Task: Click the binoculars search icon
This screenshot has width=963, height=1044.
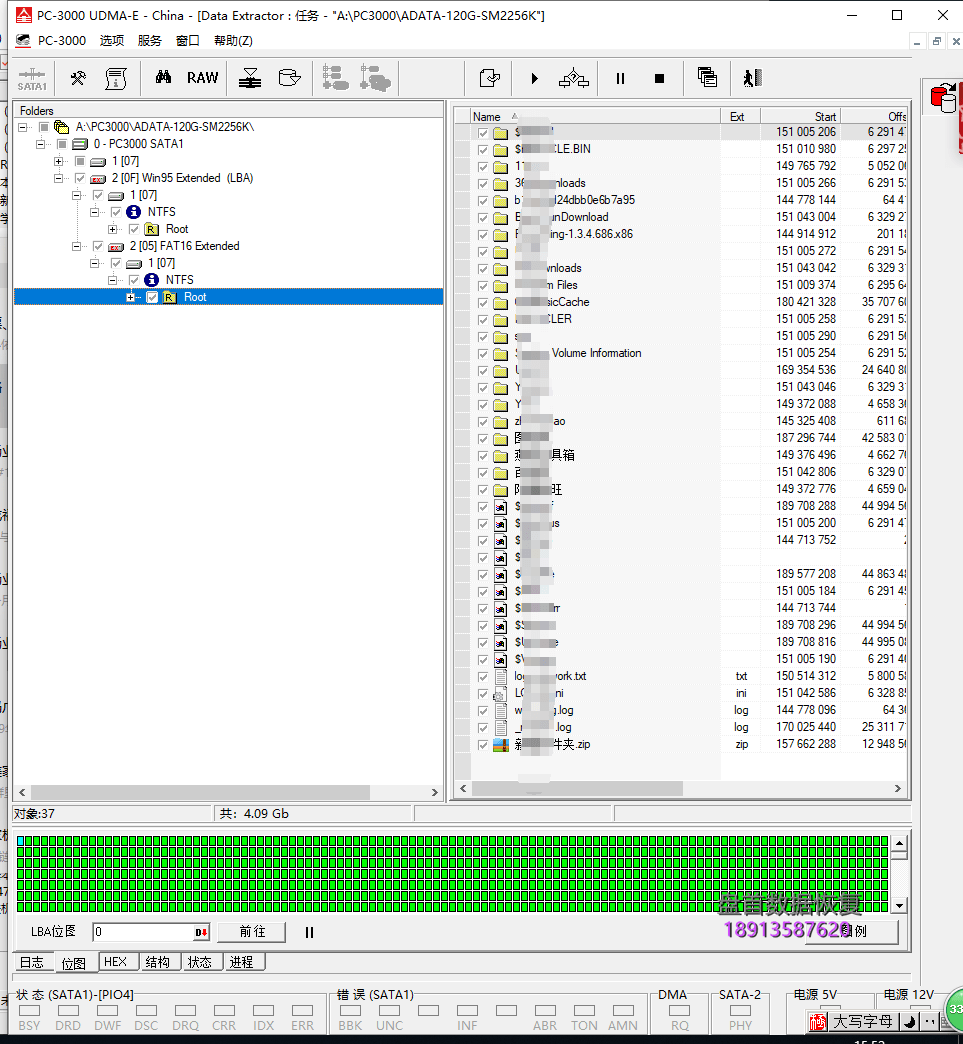Action: click(163, 77)
